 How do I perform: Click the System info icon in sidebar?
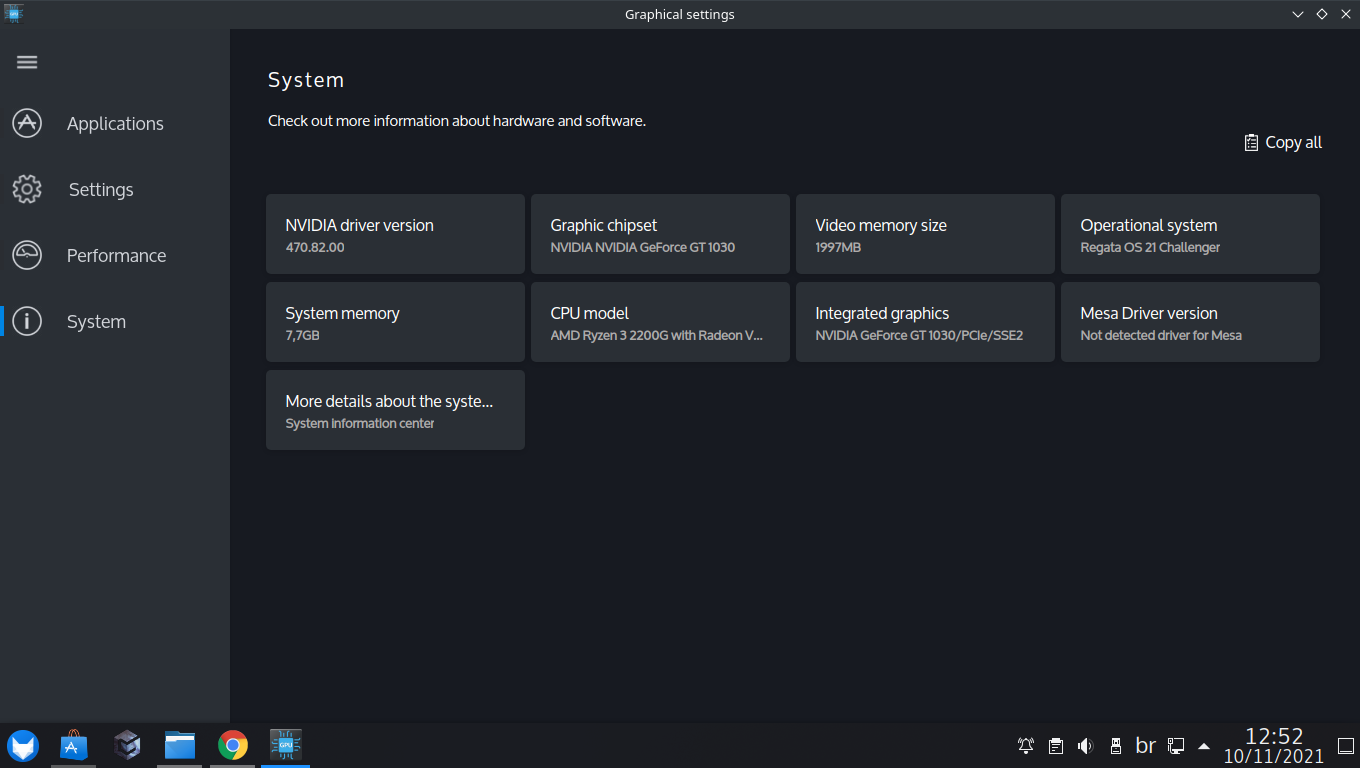[27, 322]
